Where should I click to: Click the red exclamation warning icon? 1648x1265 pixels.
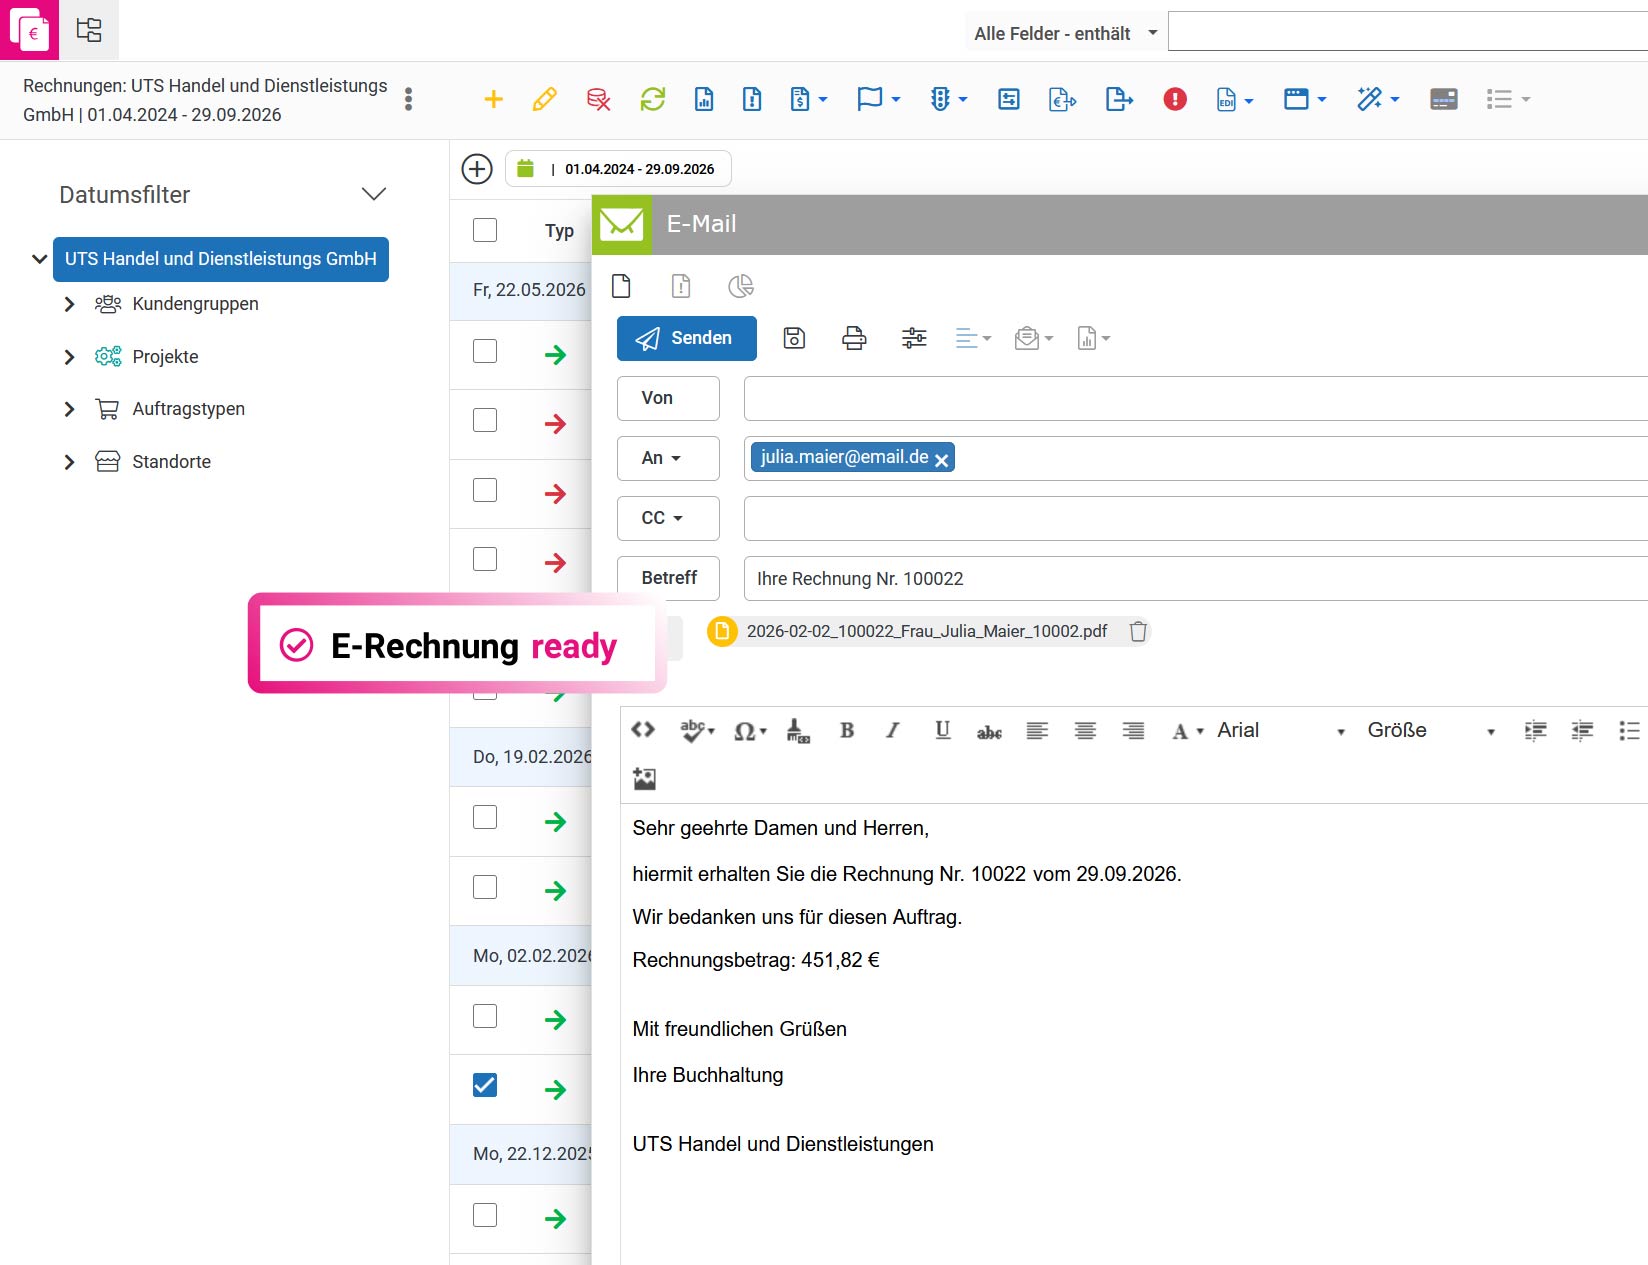pos(1175,99)
